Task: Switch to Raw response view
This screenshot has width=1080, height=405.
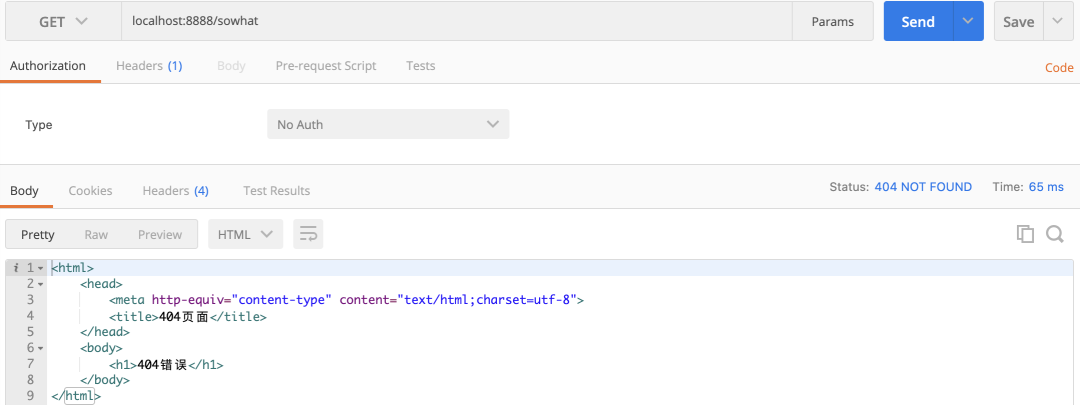Action: point(96,234)
